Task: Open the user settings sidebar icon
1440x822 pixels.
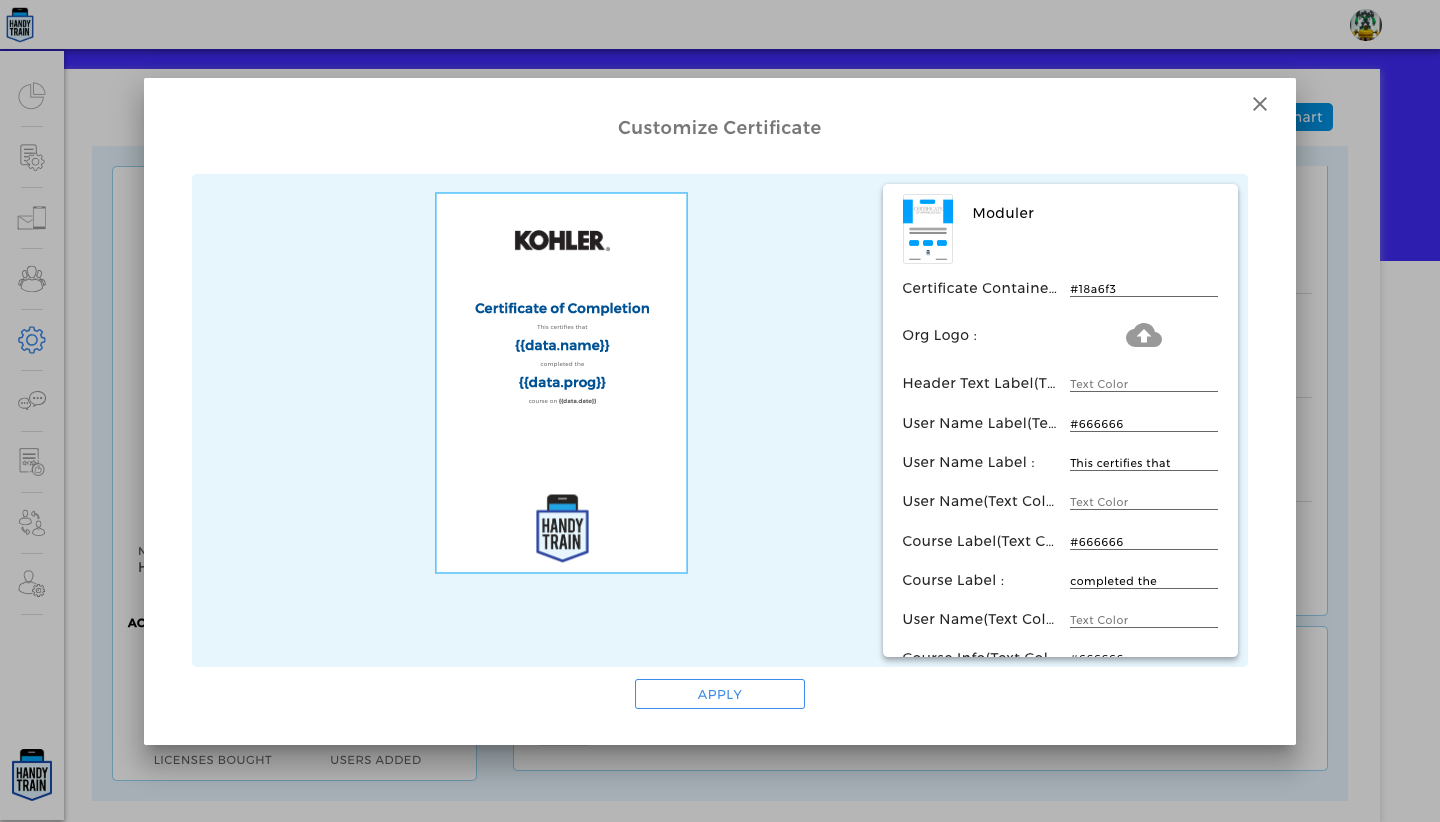Action: click(32, 585)
